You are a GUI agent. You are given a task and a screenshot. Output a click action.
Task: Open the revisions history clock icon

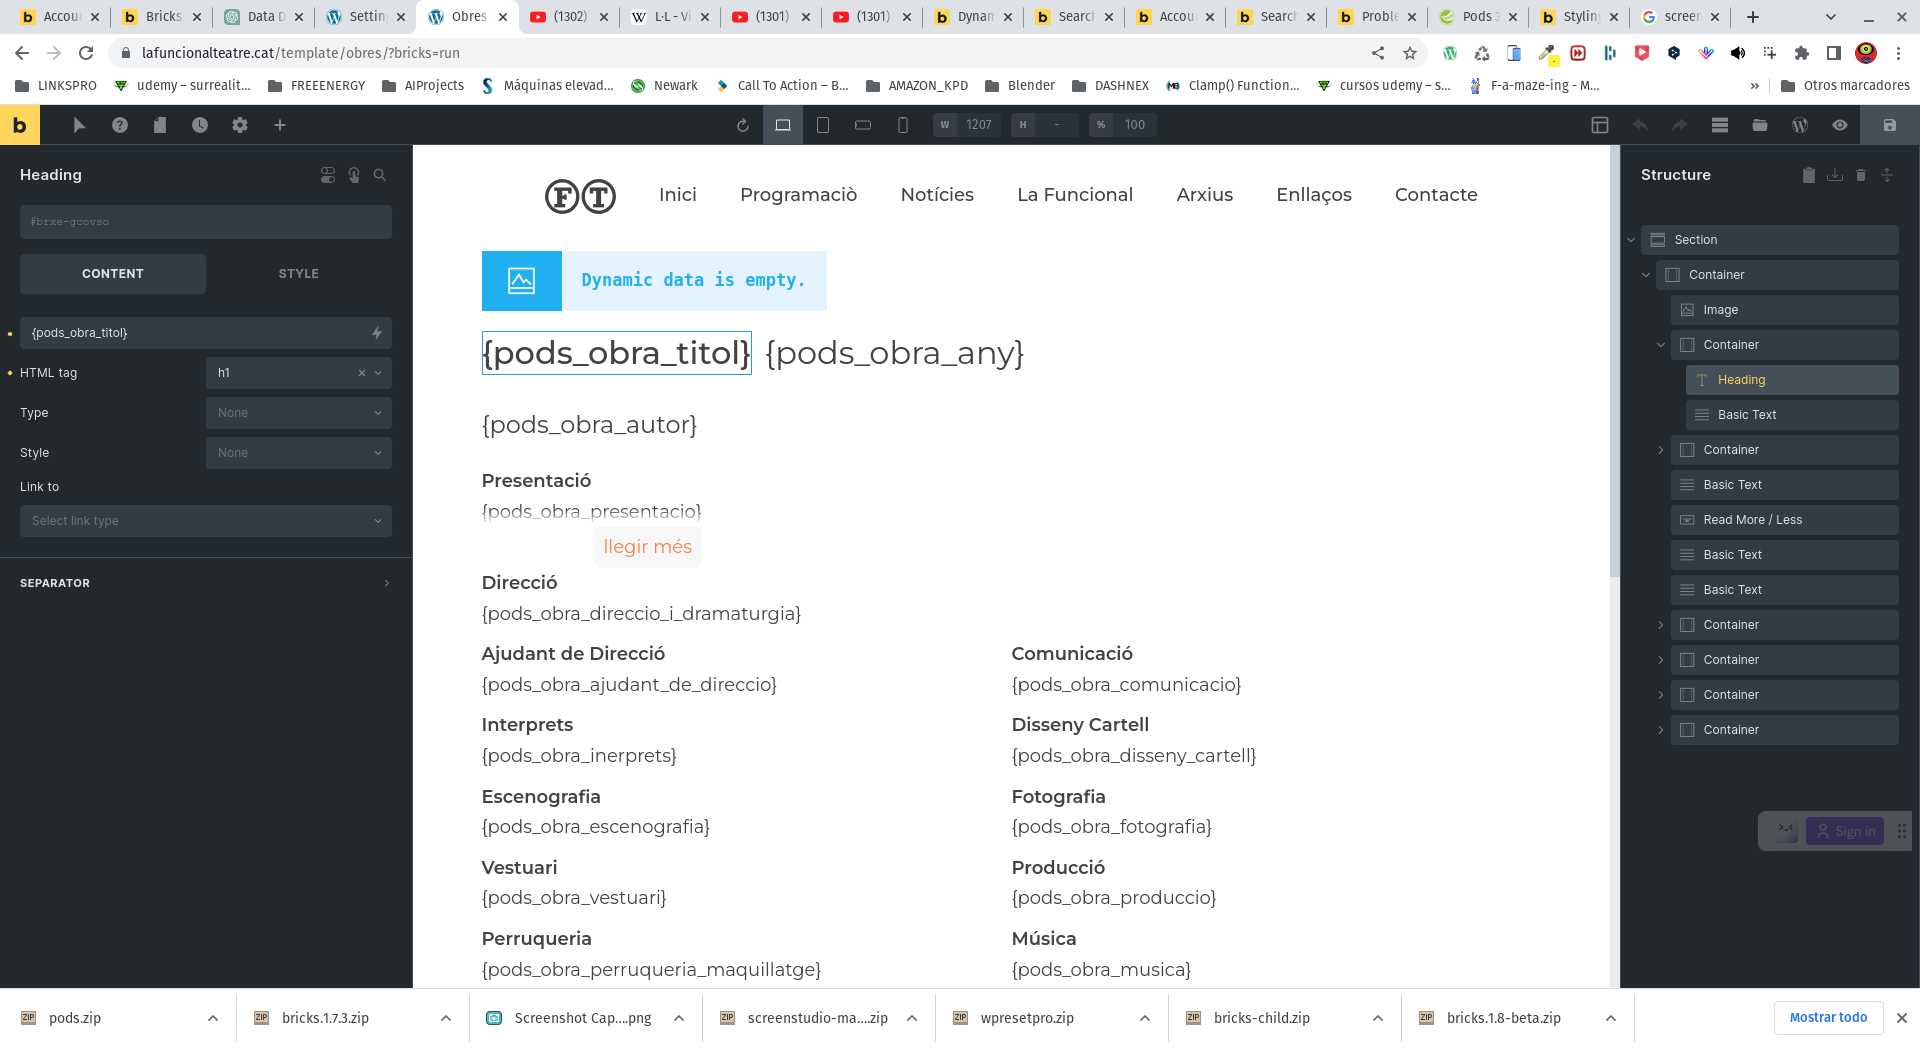click(200, 125)
